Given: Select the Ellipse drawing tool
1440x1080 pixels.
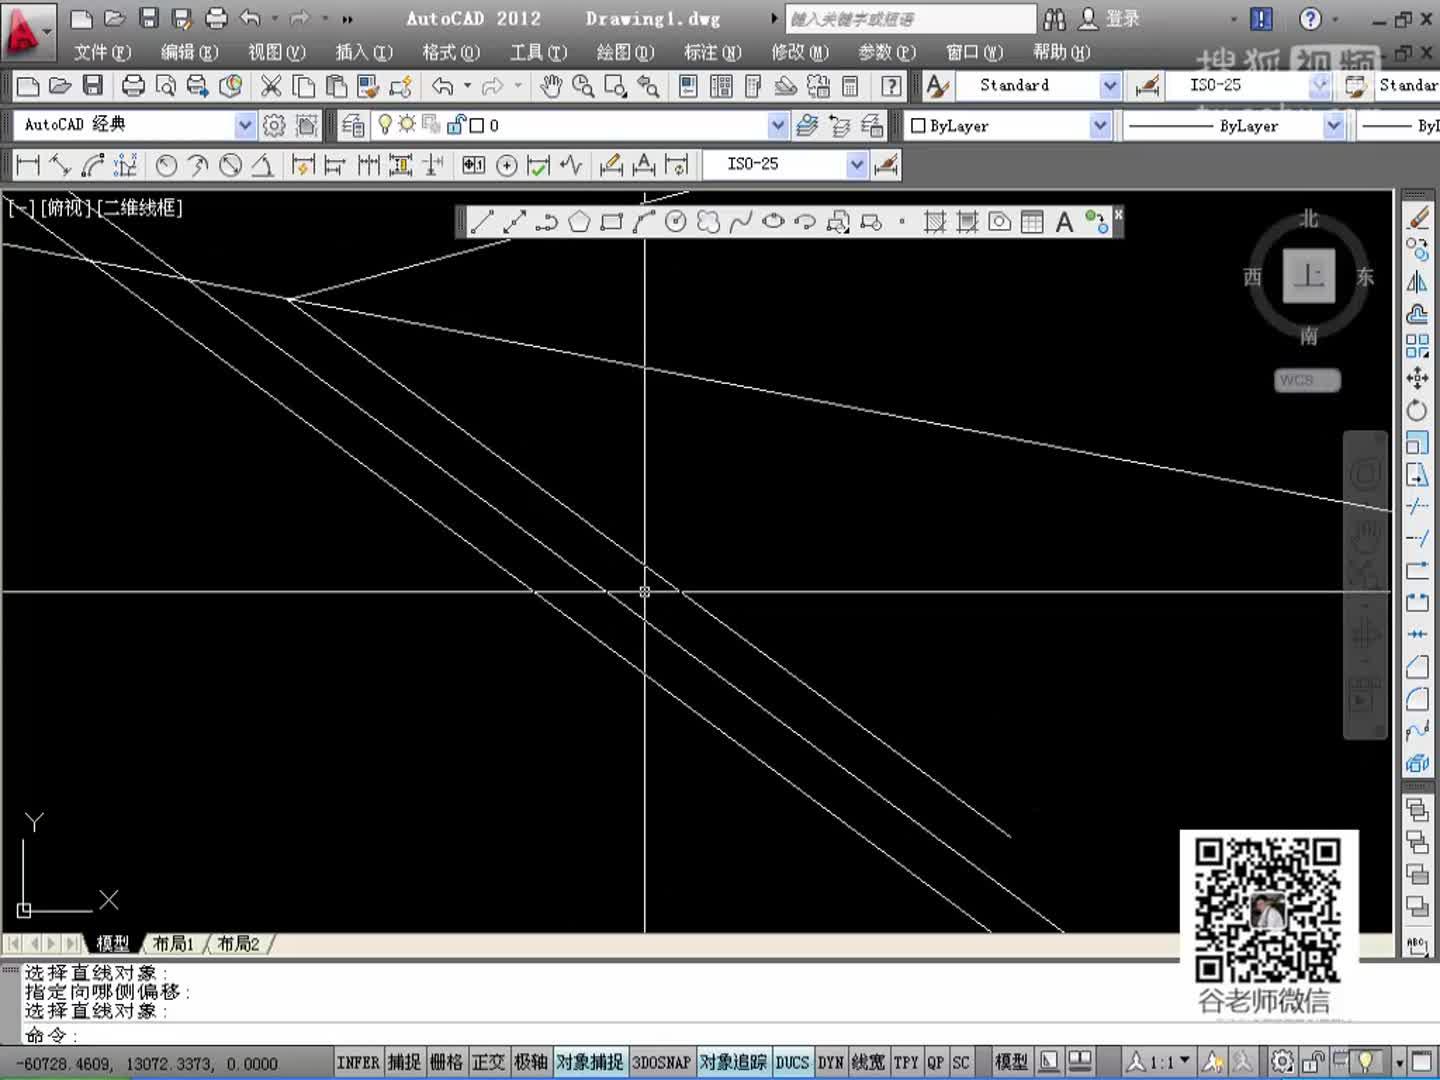Looking at the screenshot, I should click(x=772, y=222).
